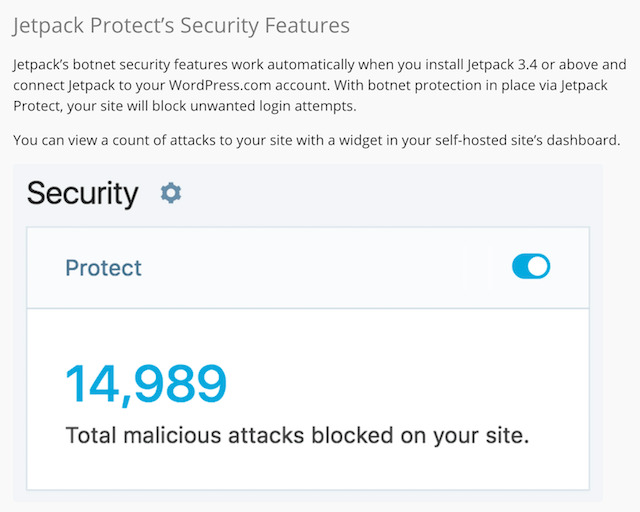Click the Total malicious attacks blocked text
Screen dimensions: 640x512
pyautogui.click(x=297, y=436)
